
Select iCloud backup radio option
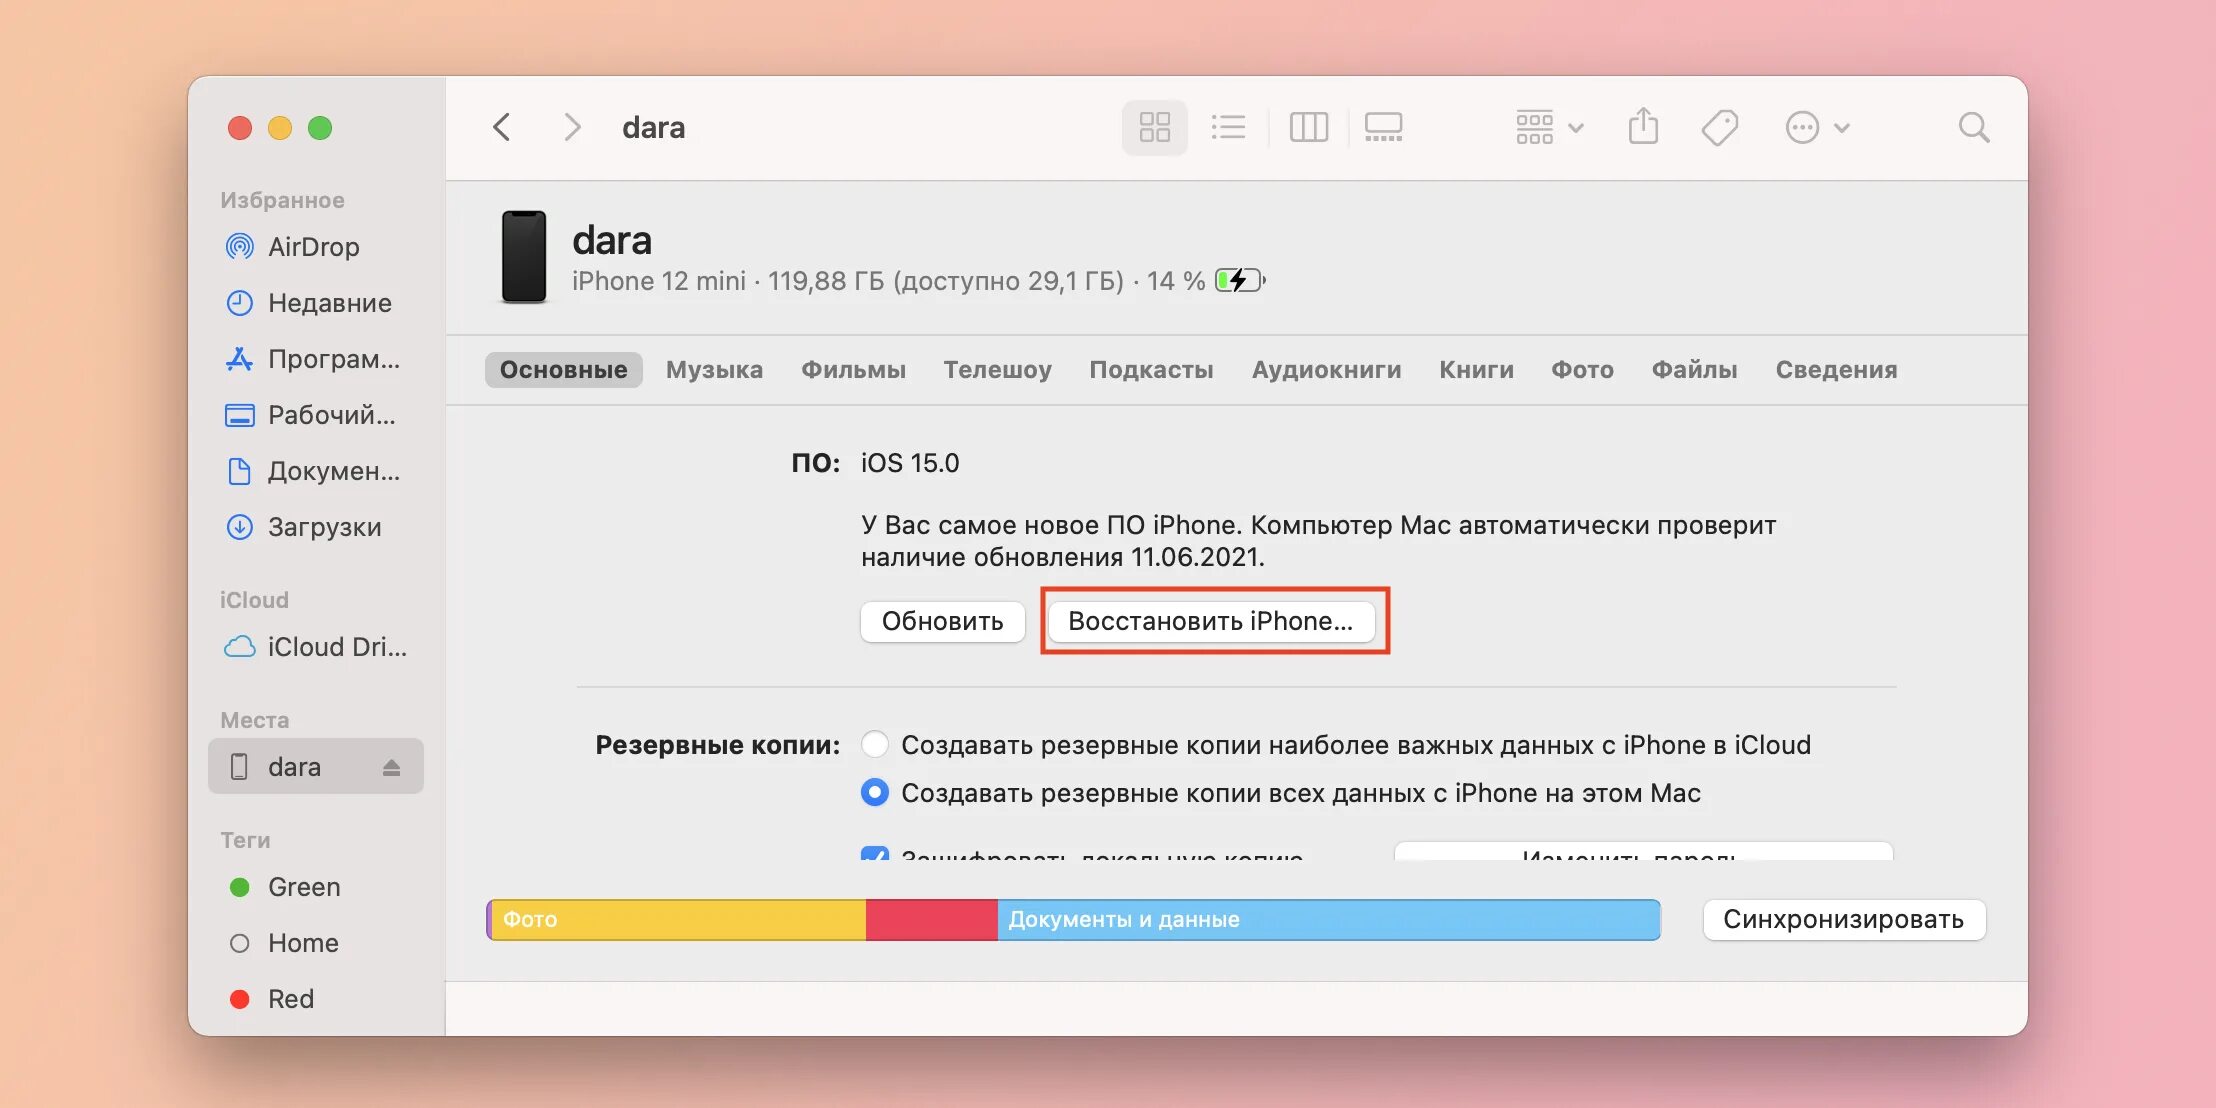875,744
